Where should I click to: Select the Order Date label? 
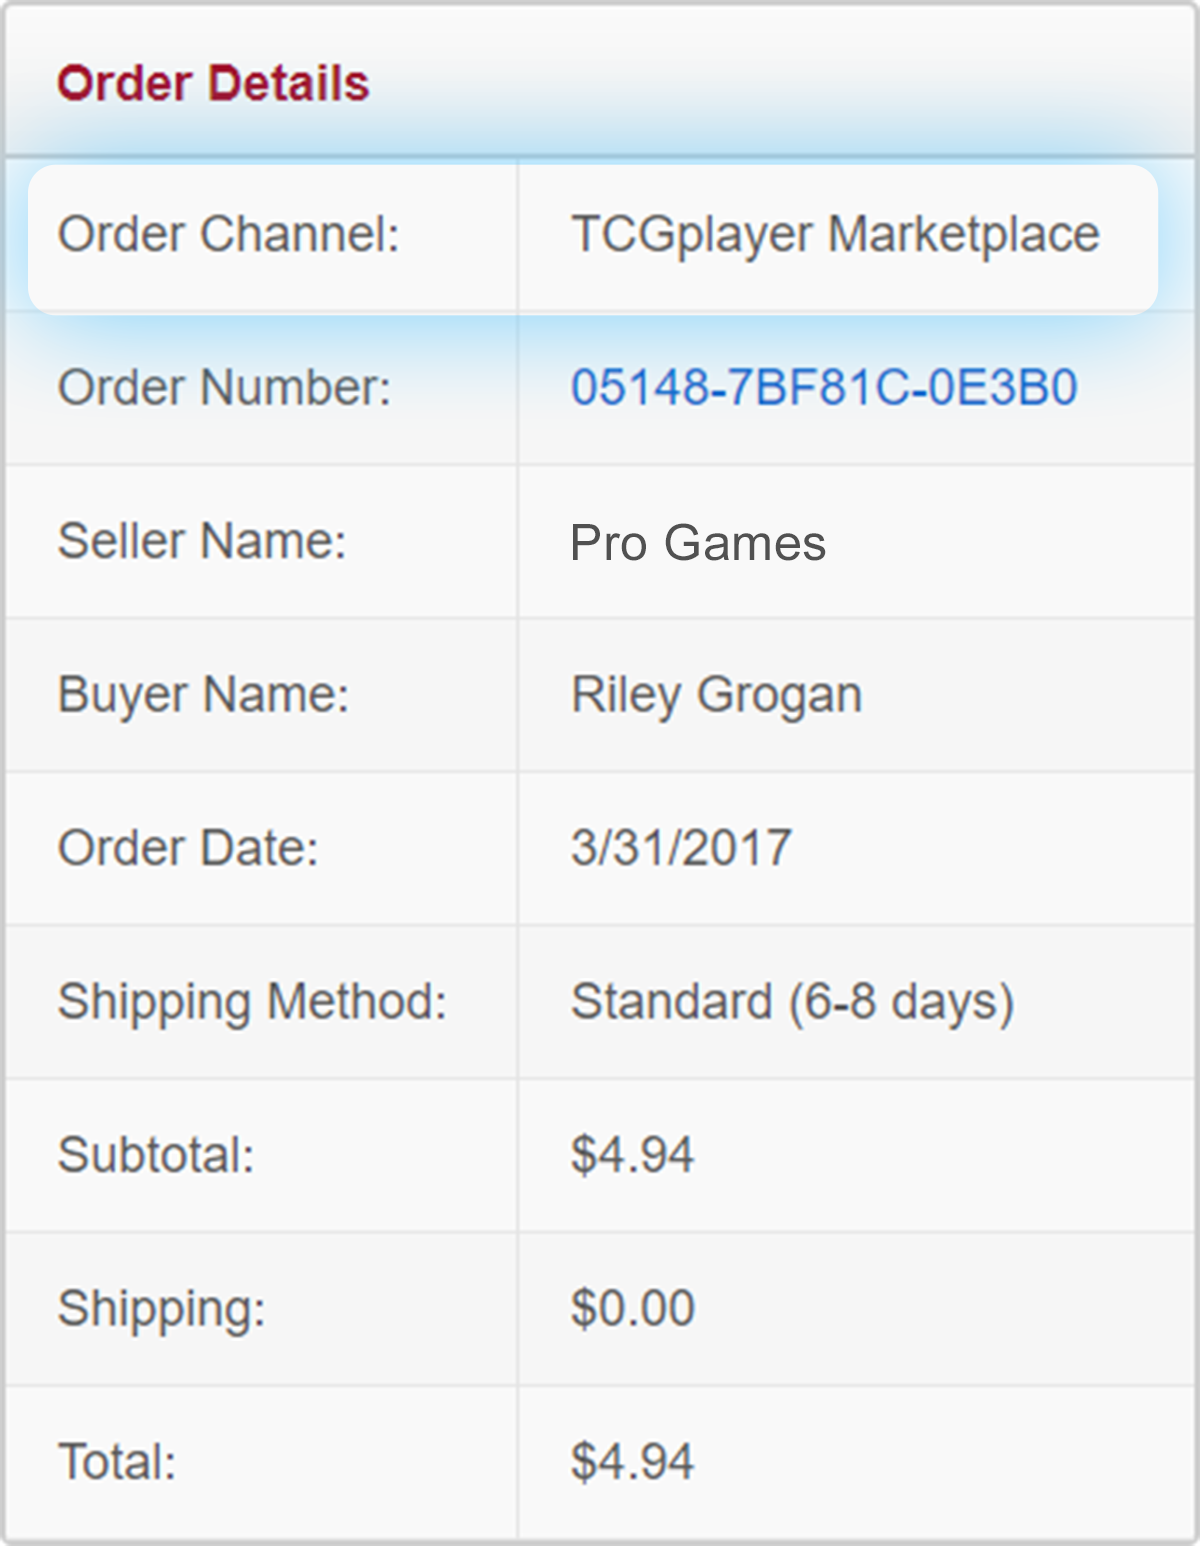click(x=188, y=848)
